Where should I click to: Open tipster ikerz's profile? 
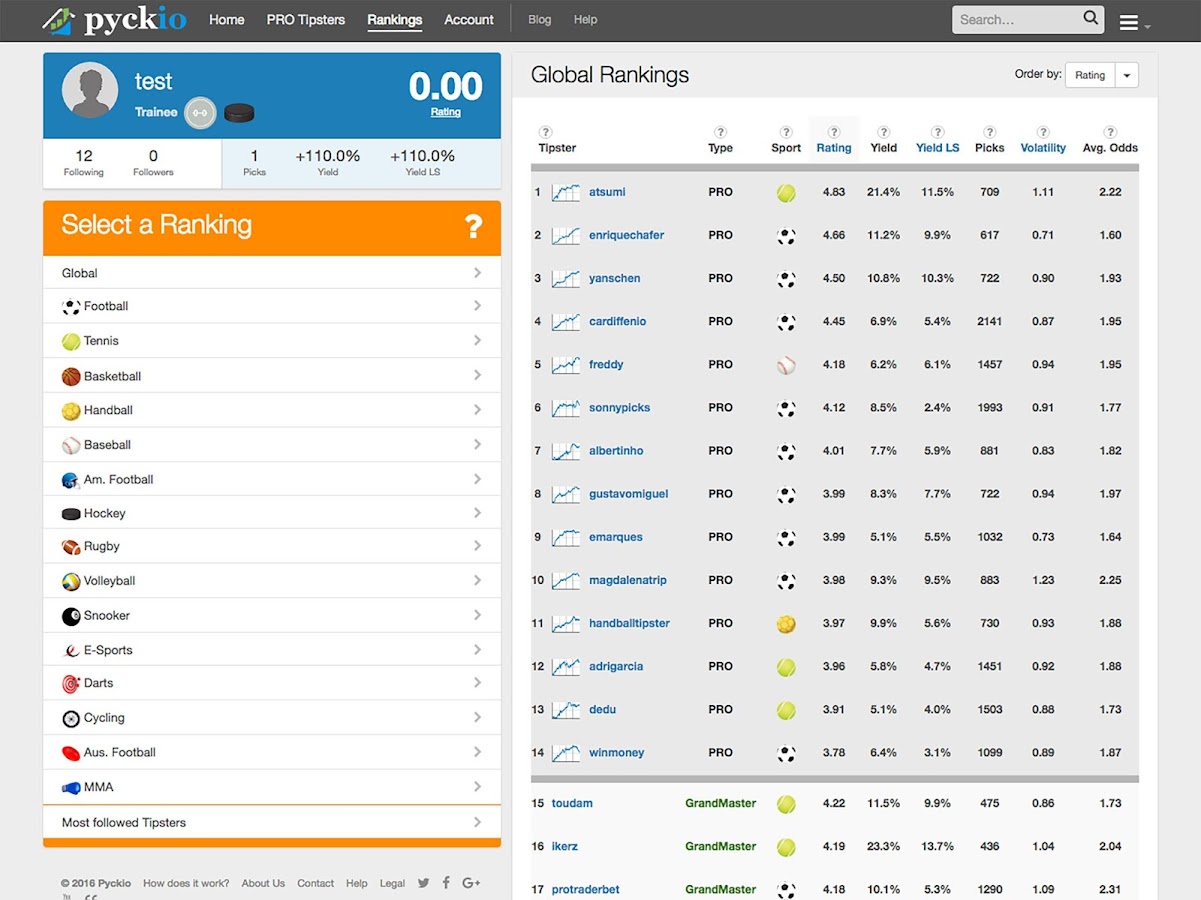pos(565,846)
